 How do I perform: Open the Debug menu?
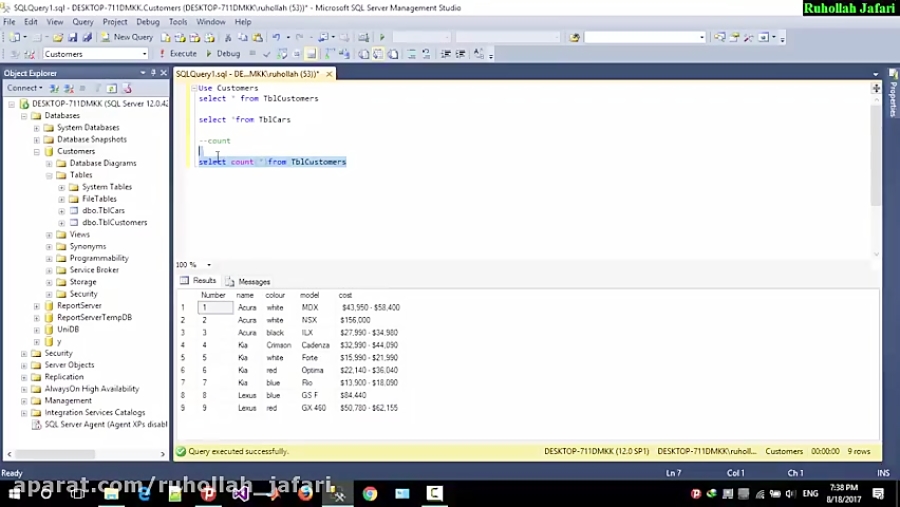148,22
